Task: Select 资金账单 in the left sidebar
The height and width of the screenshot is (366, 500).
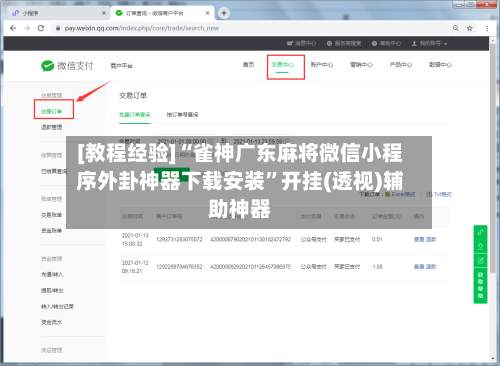Action: point(52,231)
